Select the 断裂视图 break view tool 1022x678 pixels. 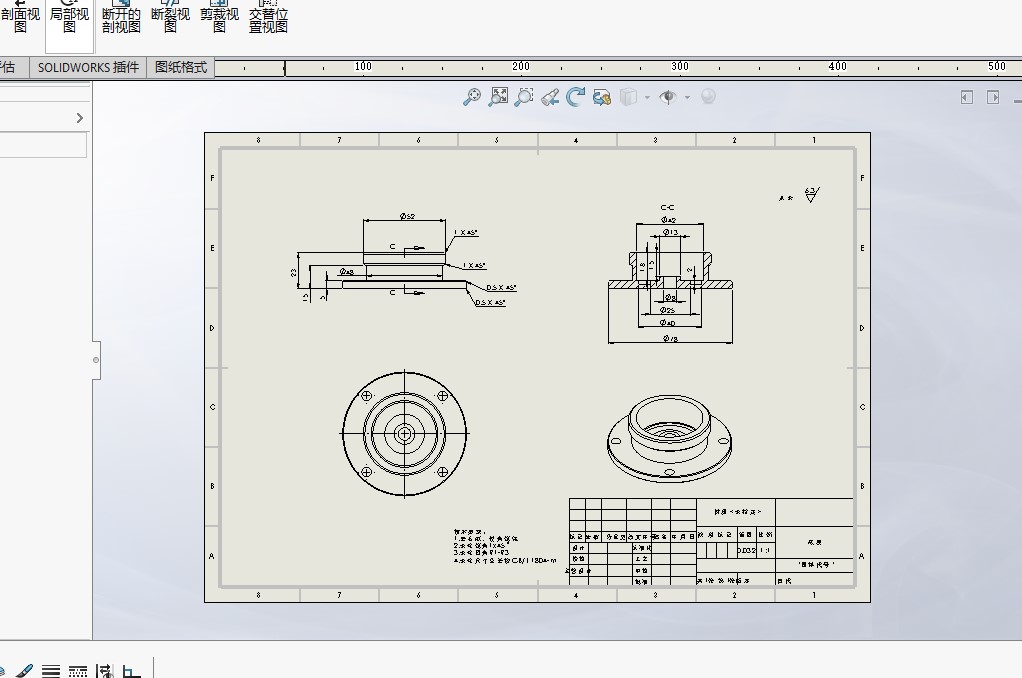170,20
